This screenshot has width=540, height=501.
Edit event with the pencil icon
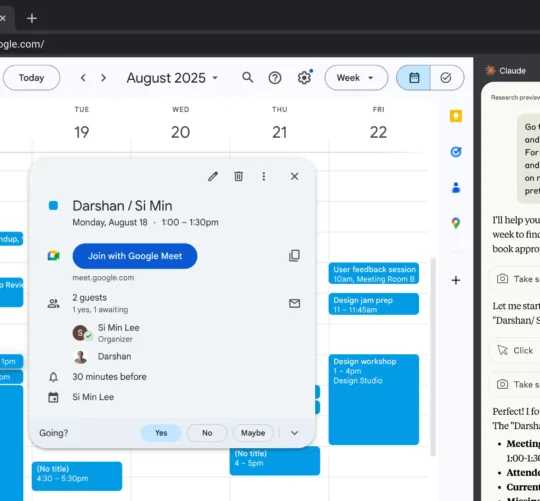(213, 176)
